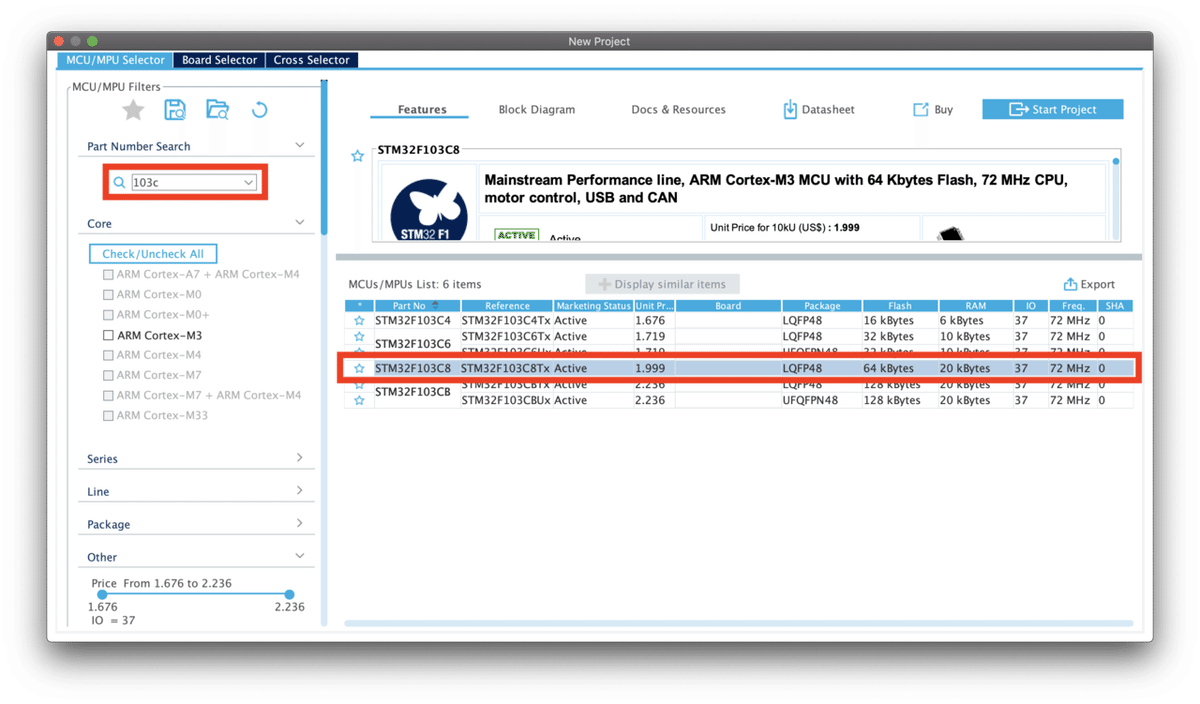
Task: Click the Check/Uncheck All button
Action: 153,254
